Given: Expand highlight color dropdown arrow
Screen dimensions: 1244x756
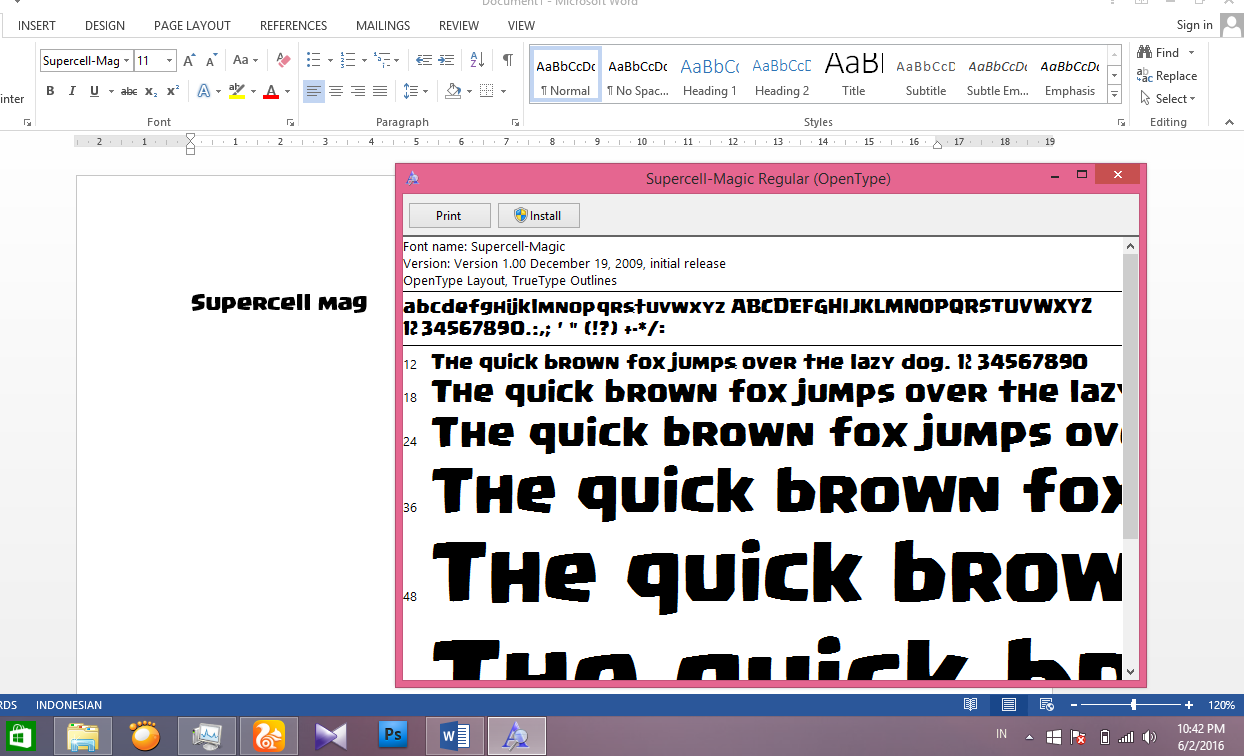Looking at the screenshot, I should (x=253, y=91).
